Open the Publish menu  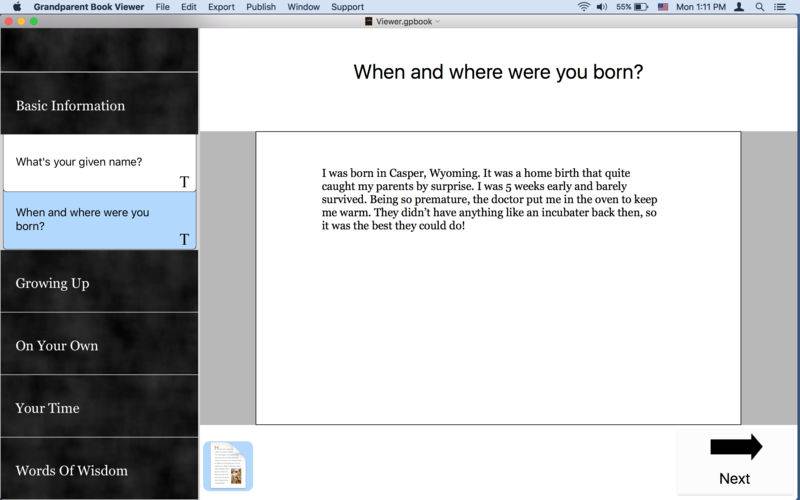(261, 7)
